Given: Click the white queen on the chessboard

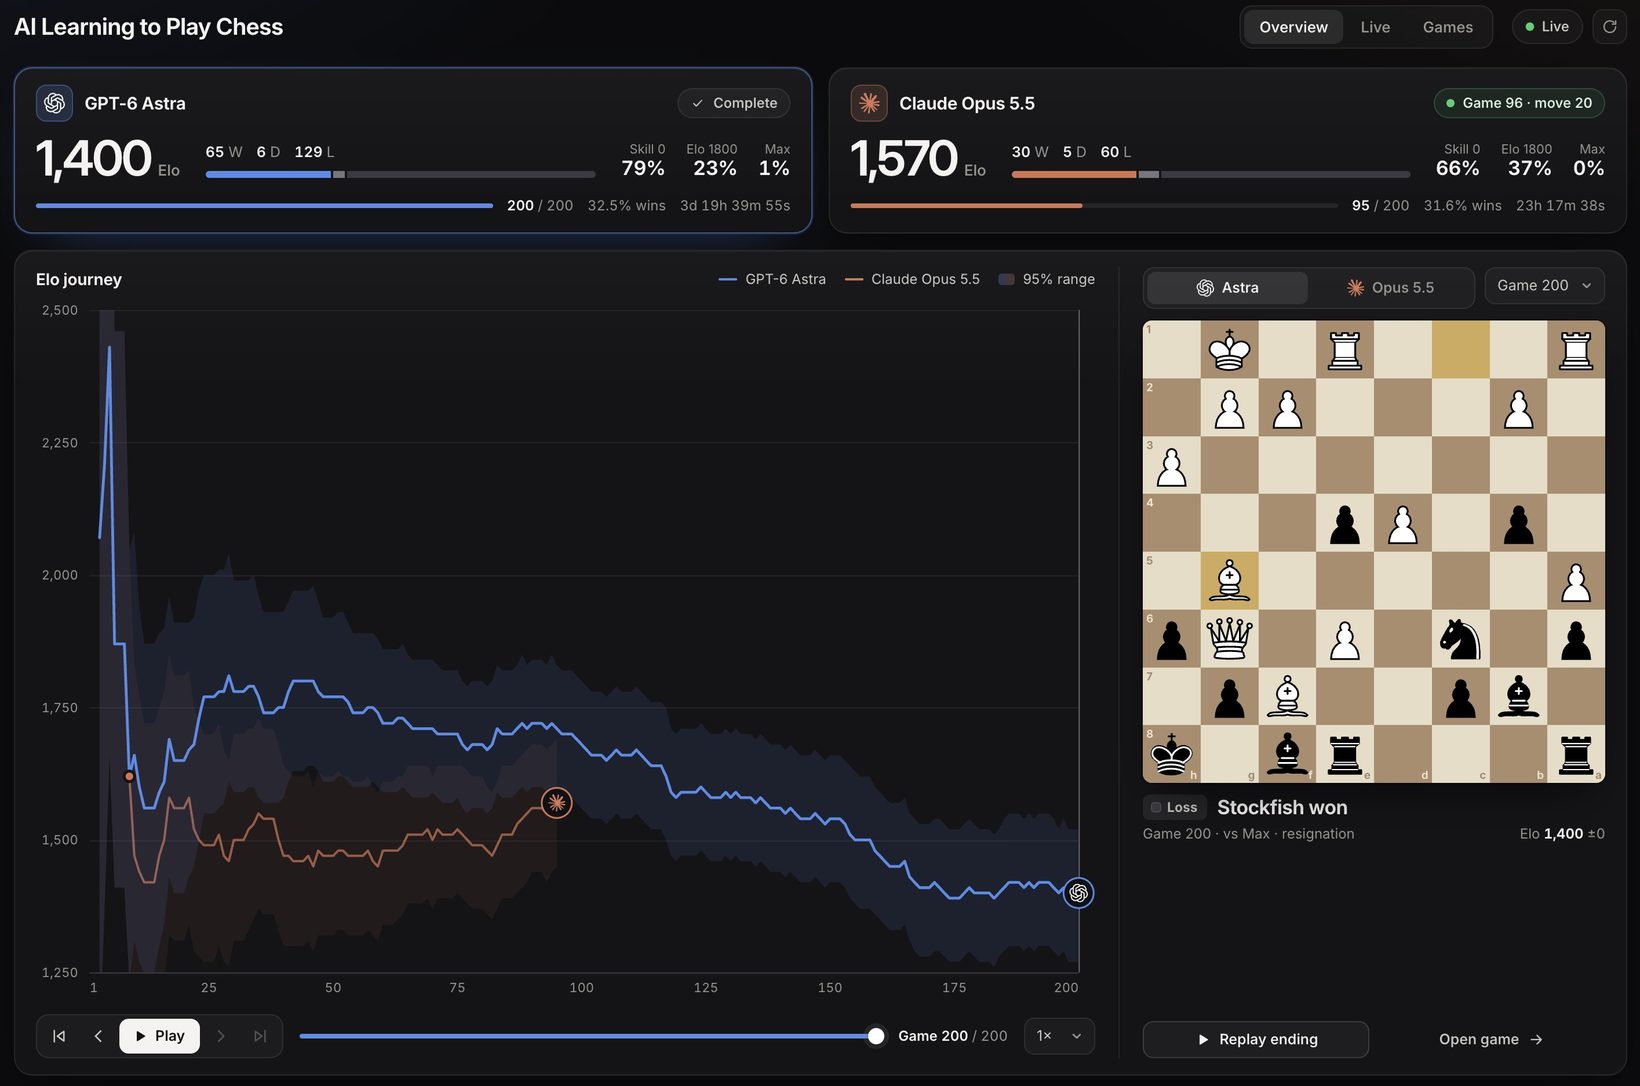Looking at the screenshot, I should pos(1229,638).
